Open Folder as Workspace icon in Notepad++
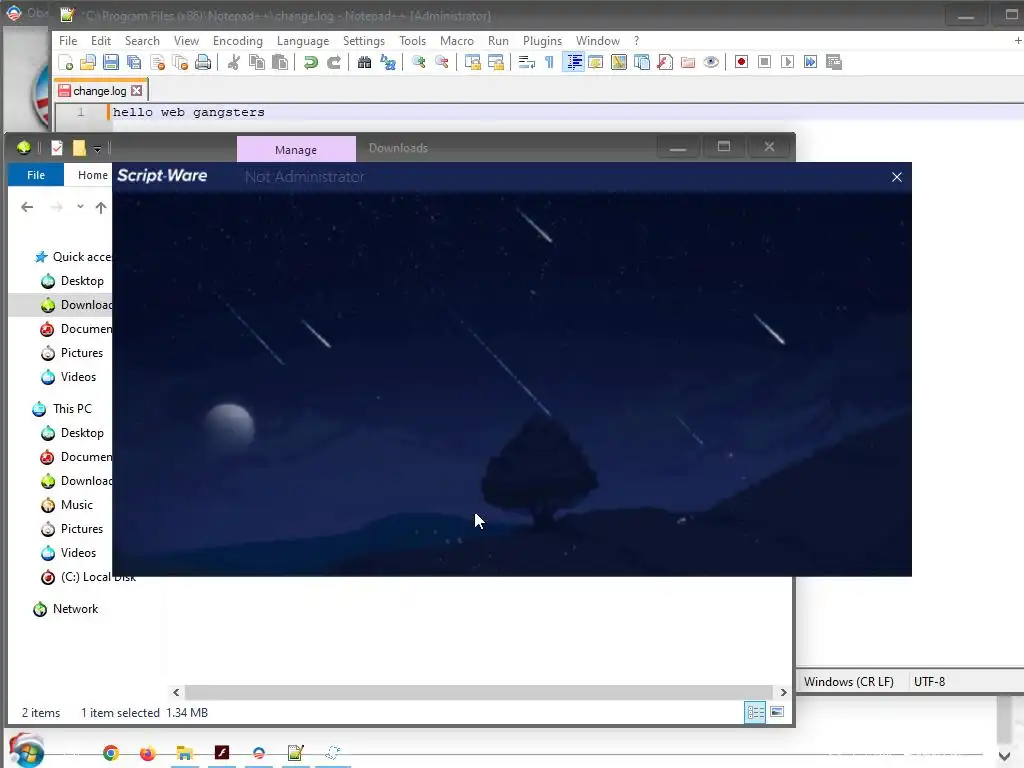Viewport: 1024px width, 768px height. coord(688,62)
